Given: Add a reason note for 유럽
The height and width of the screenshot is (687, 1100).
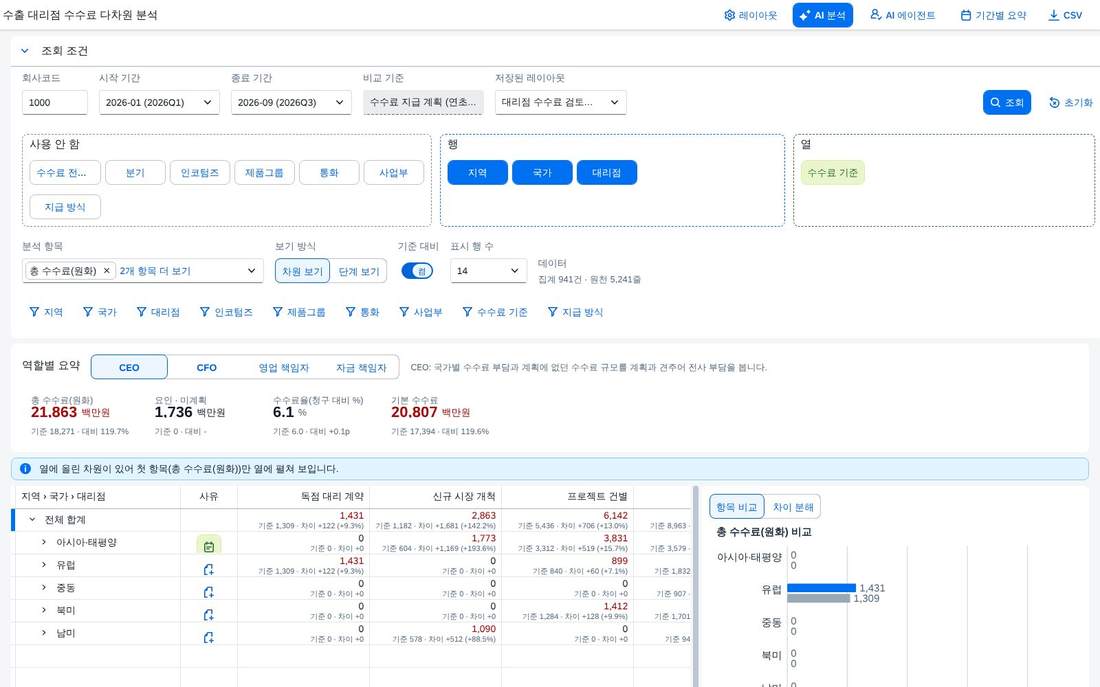Looking at the screenshot, I should [208, 569].
